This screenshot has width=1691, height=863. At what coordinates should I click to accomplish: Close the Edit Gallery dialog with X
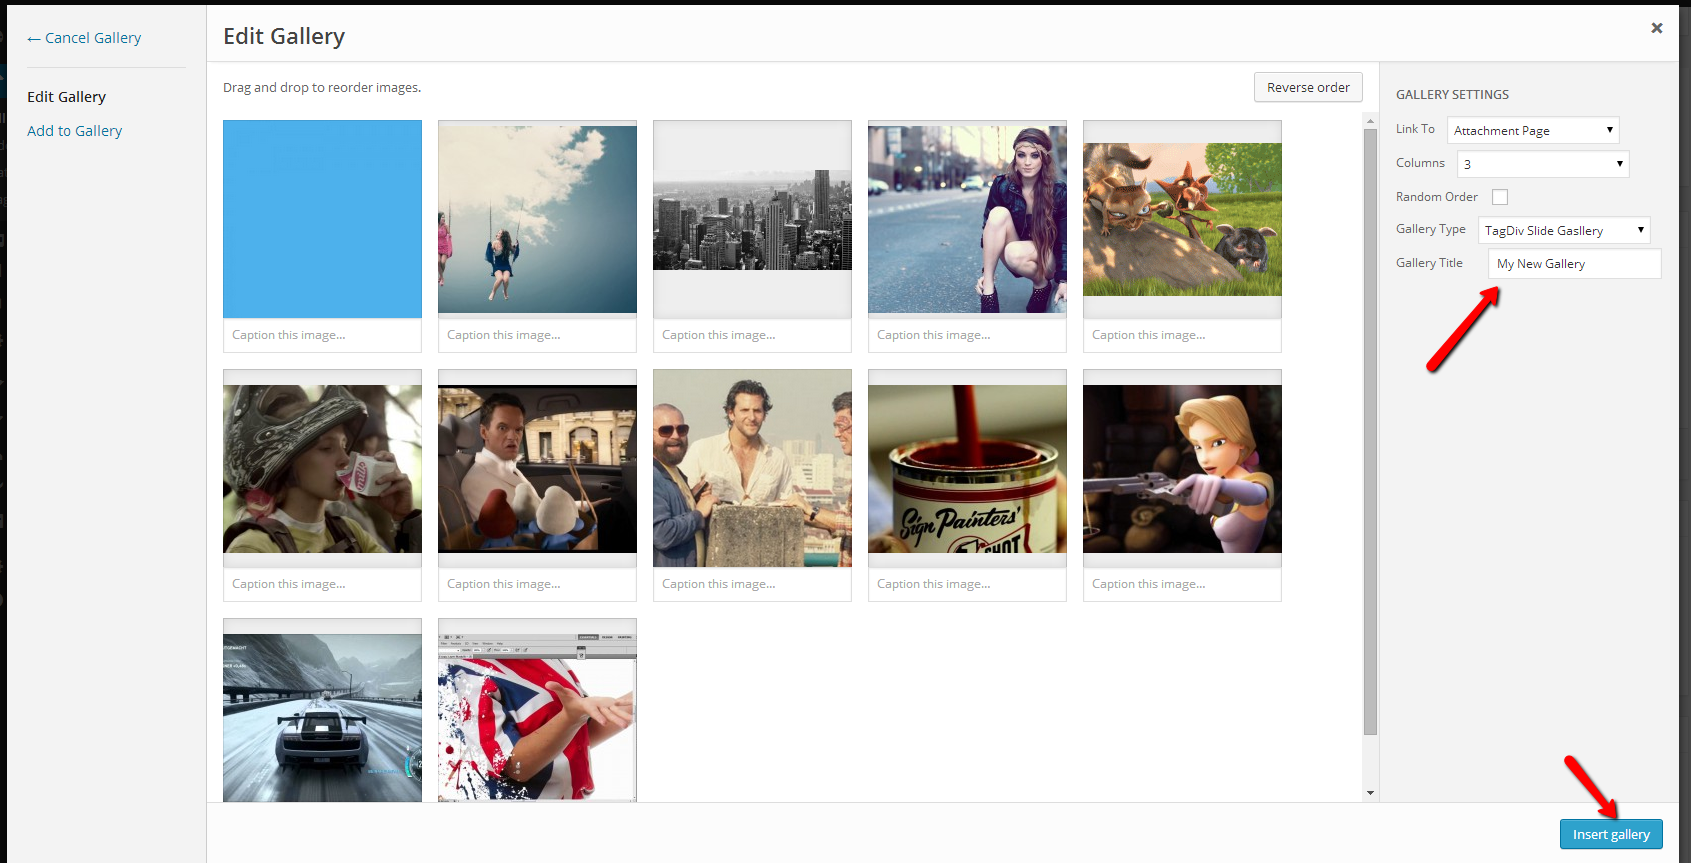pos(1656,28)
